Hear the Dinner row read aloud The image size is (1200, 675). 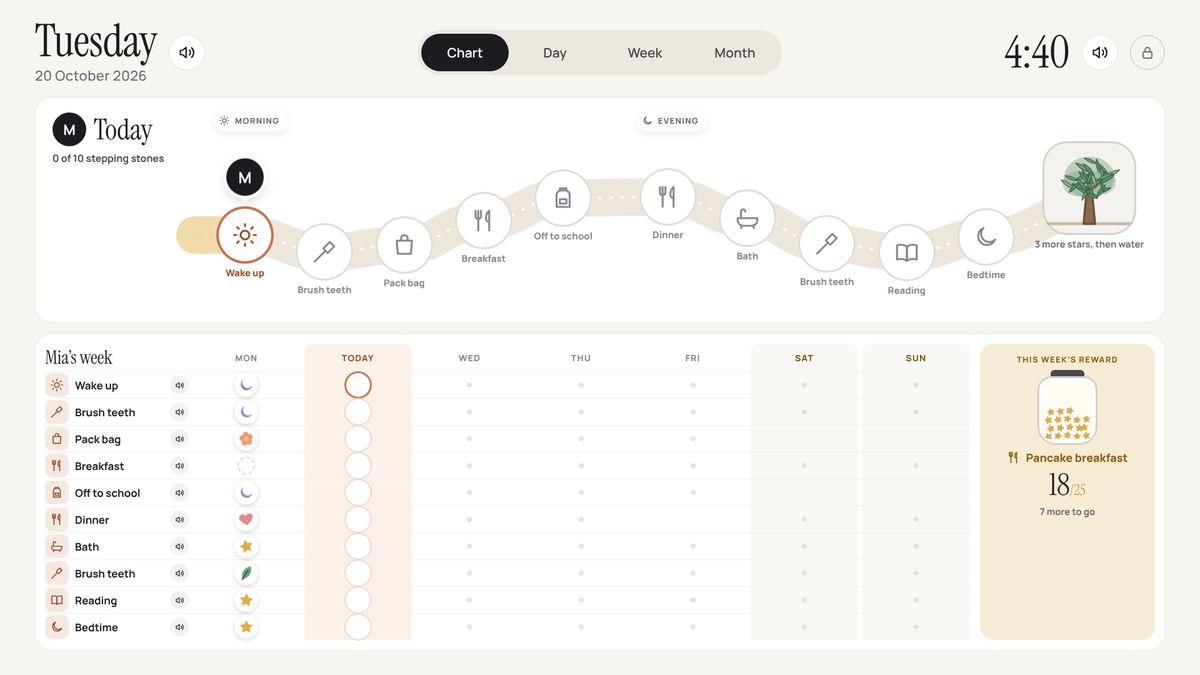179,520
